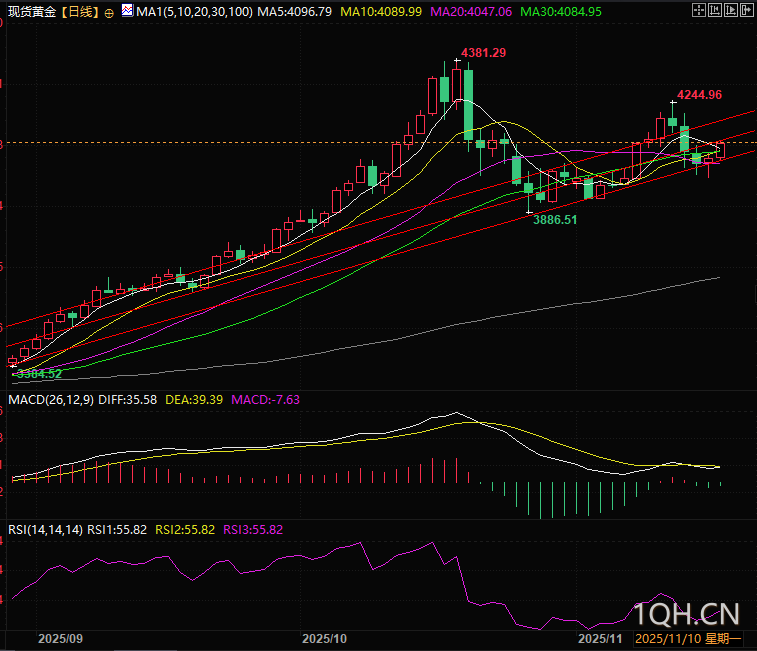Click the RSI1:55.82 reading
Screen dimensions: 757x651
[117, 529]
